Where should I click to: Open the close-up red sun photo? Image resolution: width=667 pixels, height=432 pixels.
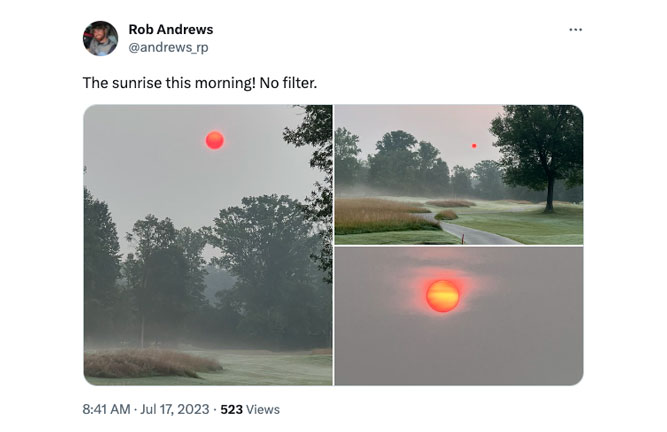(459, 316)
